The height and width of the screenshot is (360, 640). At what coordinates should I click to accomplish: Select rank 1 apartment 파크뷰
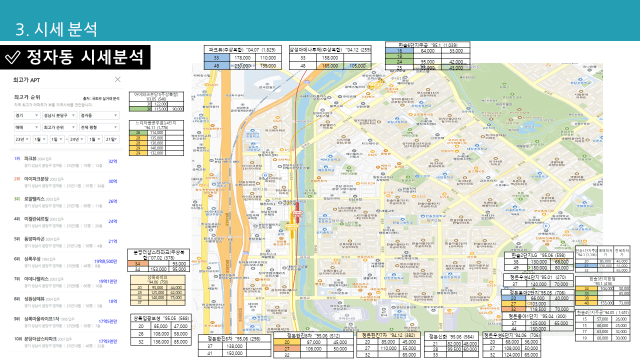65,162
